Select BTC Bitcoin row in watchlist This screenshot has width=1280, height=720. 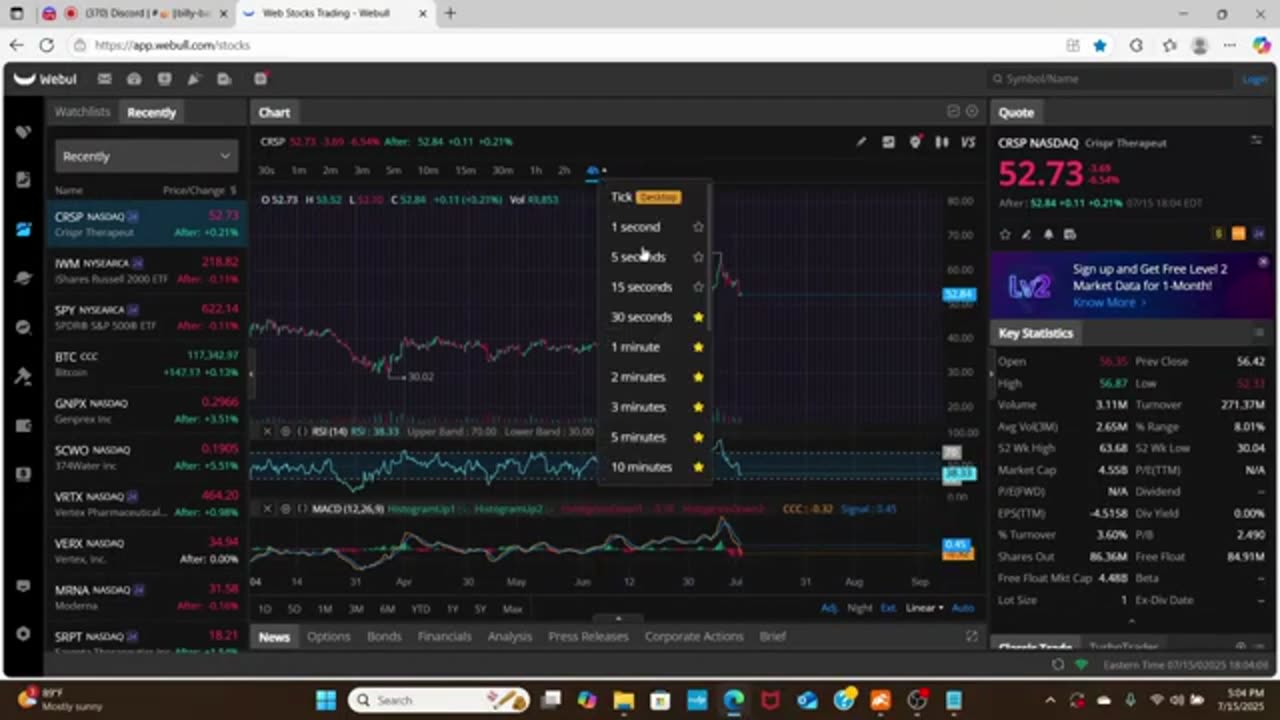[146, 364]
